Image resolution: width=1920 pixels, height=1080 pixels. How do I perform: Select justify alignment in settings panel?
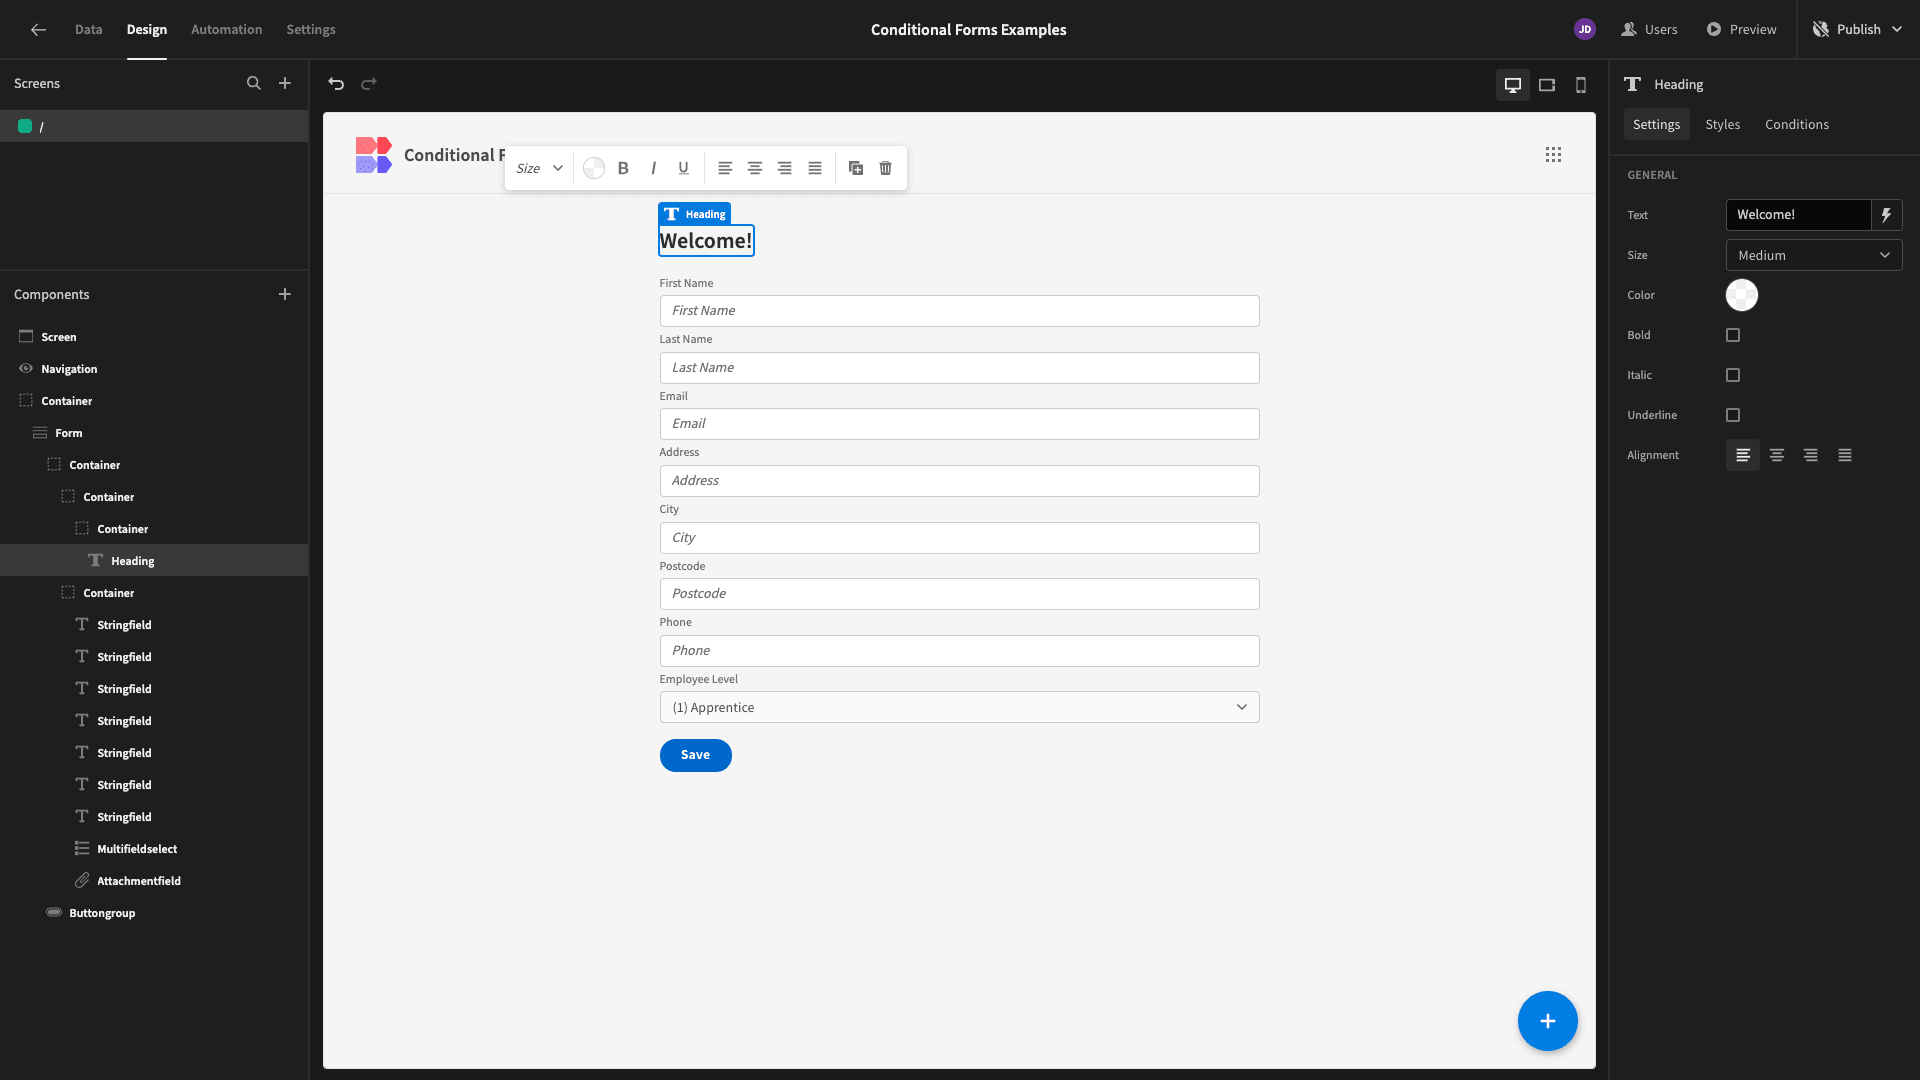[x=1845, y=455]
